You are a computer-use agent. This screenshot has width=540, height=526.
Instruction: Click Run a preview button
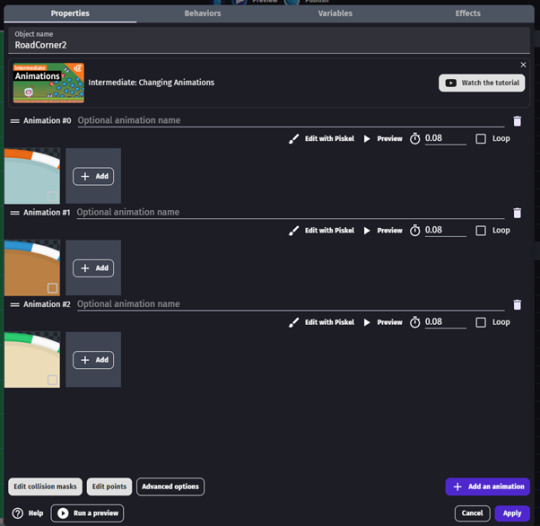(x=87, y=513)
